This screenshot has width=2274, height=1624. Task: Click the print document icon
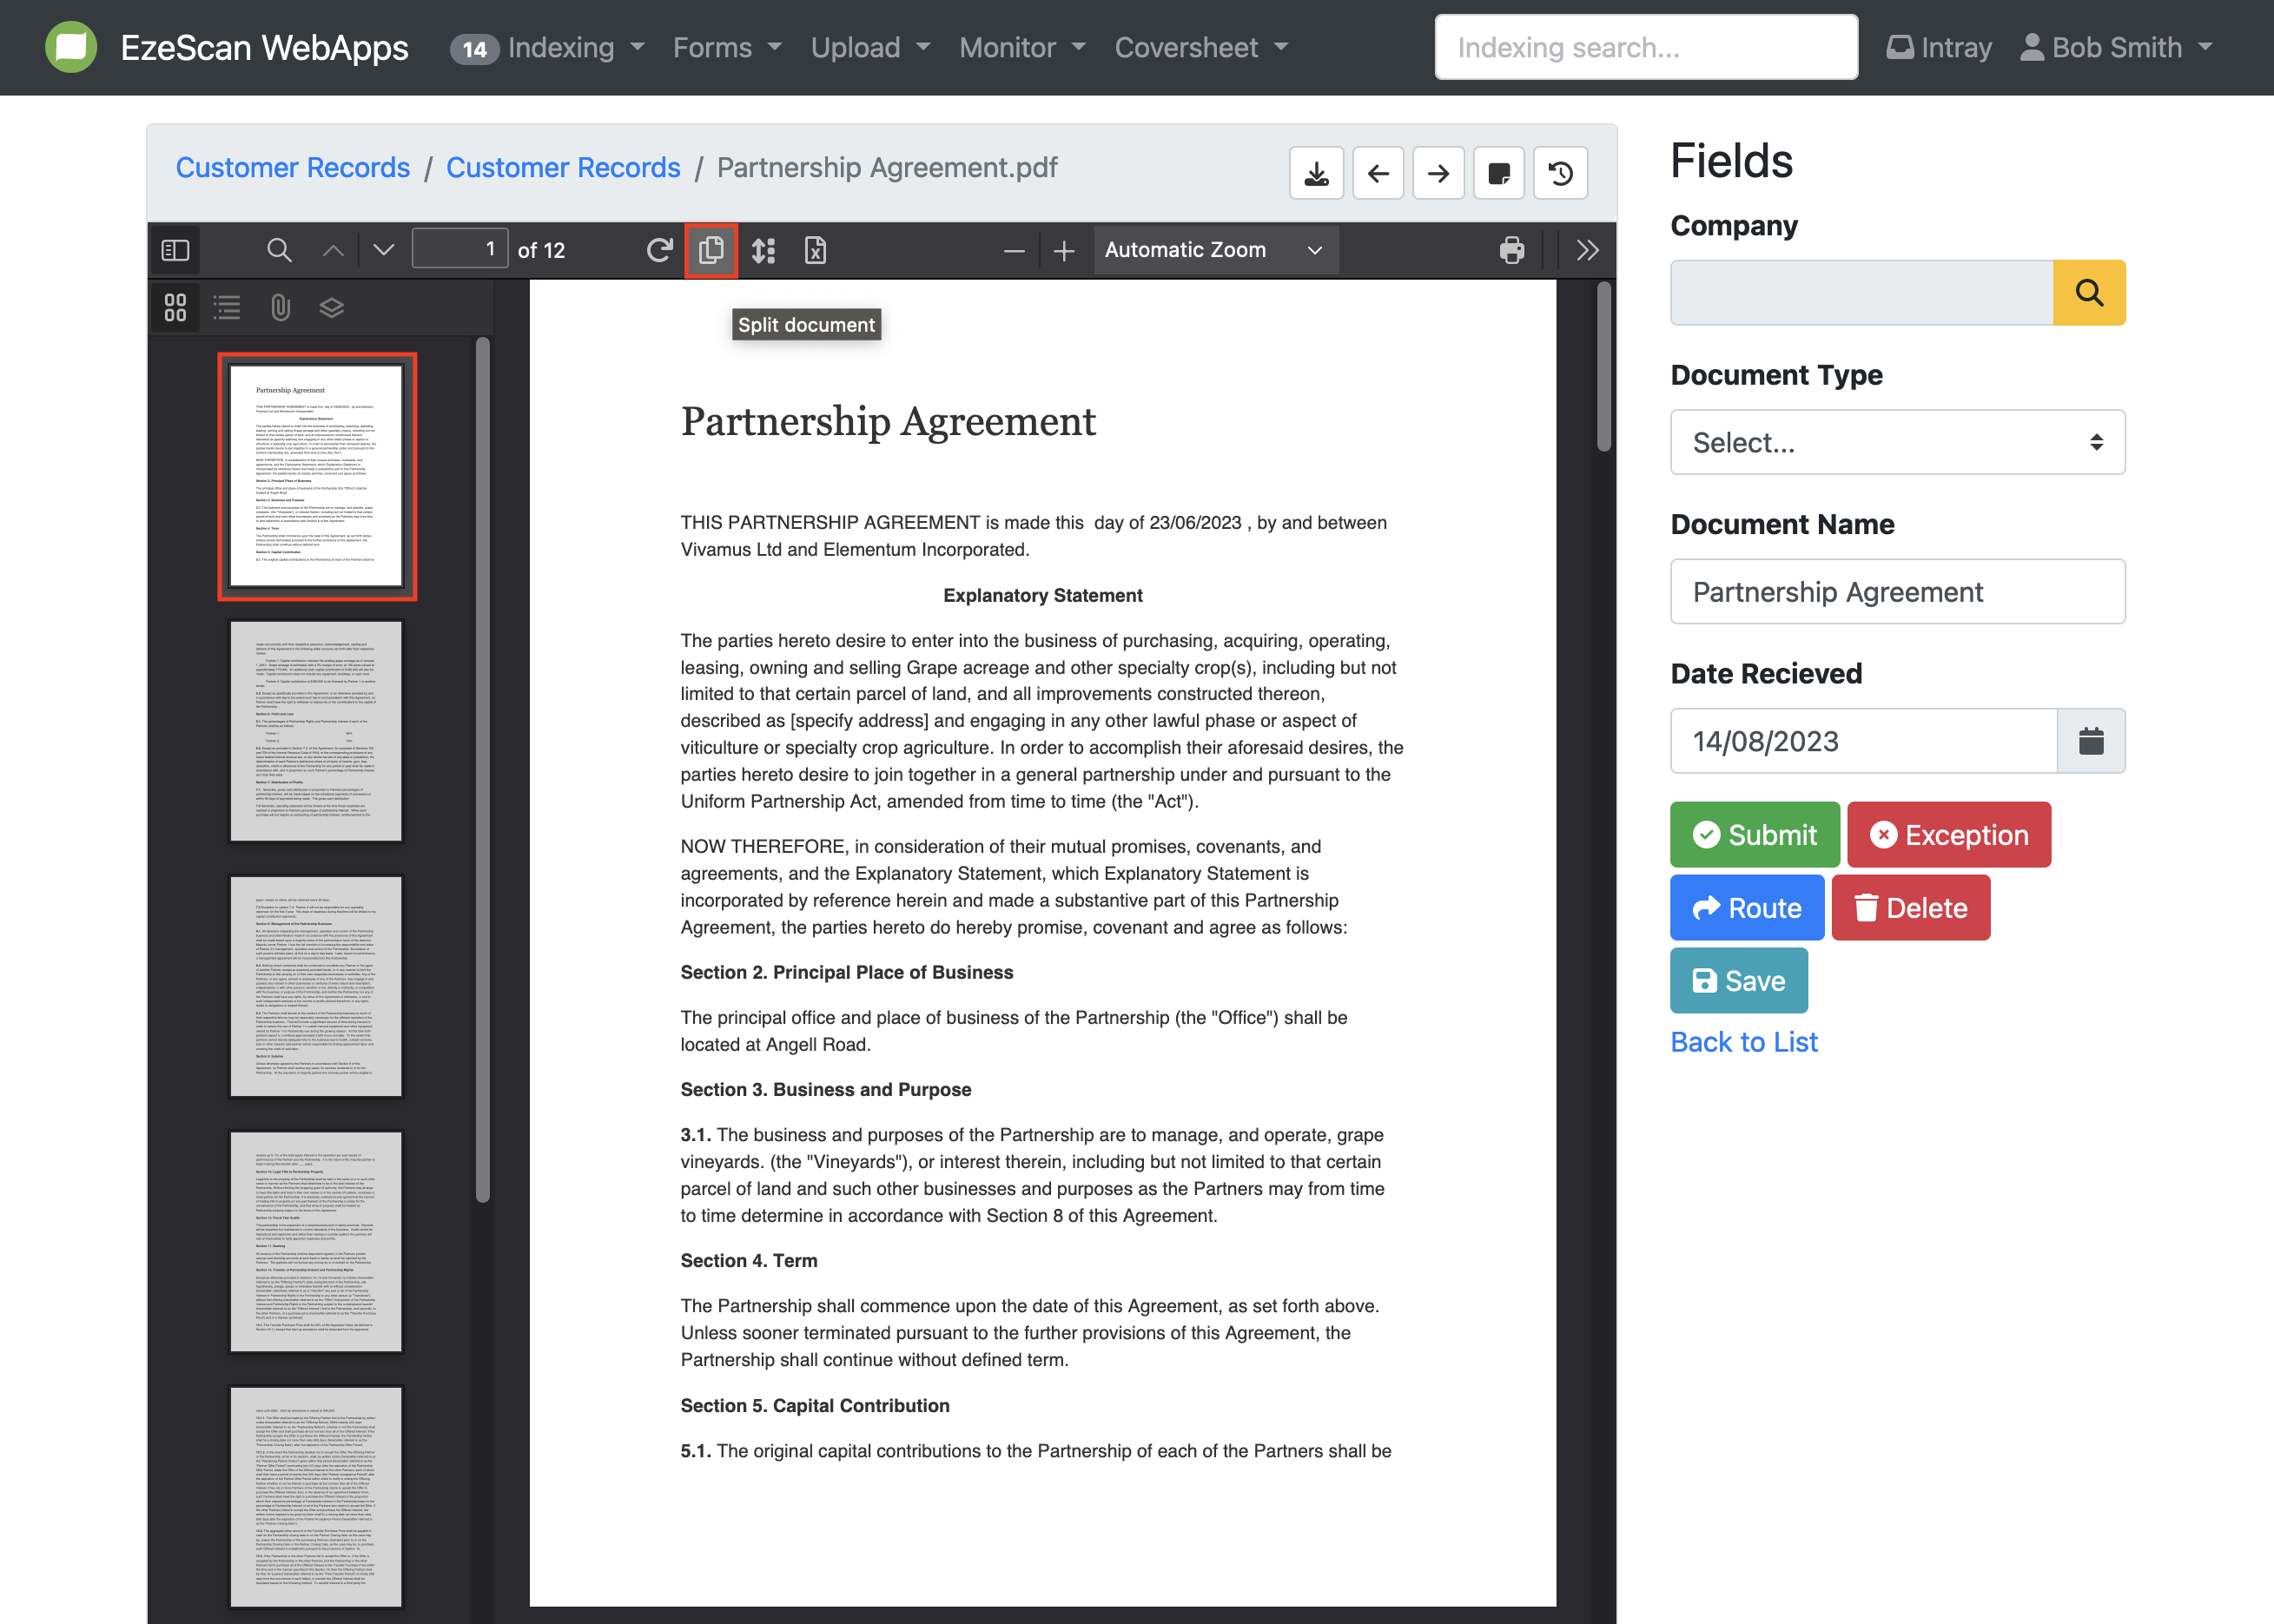(x=1511, y=250)
